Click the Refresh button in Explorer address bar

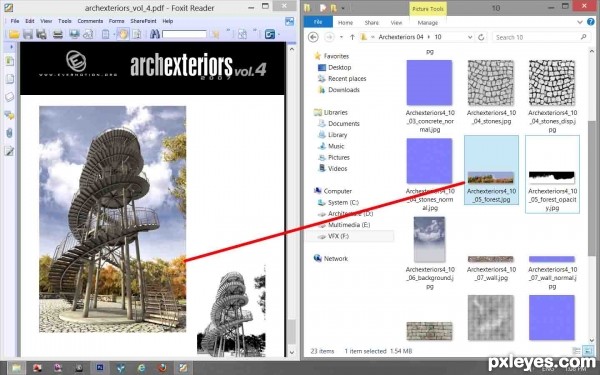coord(481,37)
